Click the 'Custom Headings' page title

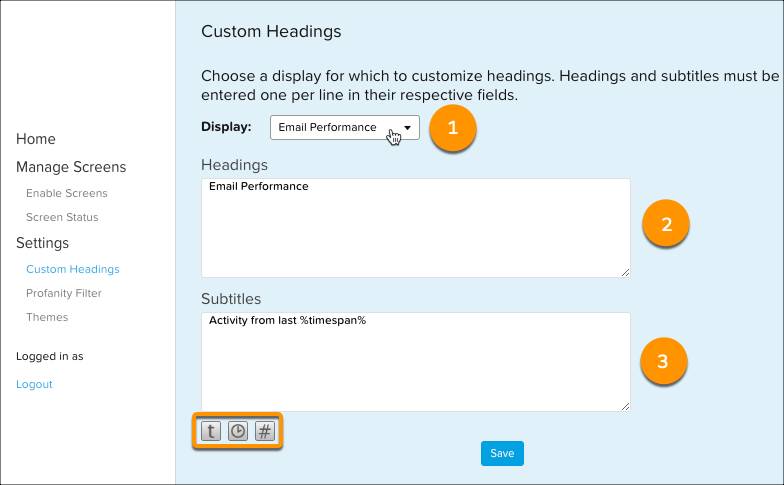pos(271,31)
